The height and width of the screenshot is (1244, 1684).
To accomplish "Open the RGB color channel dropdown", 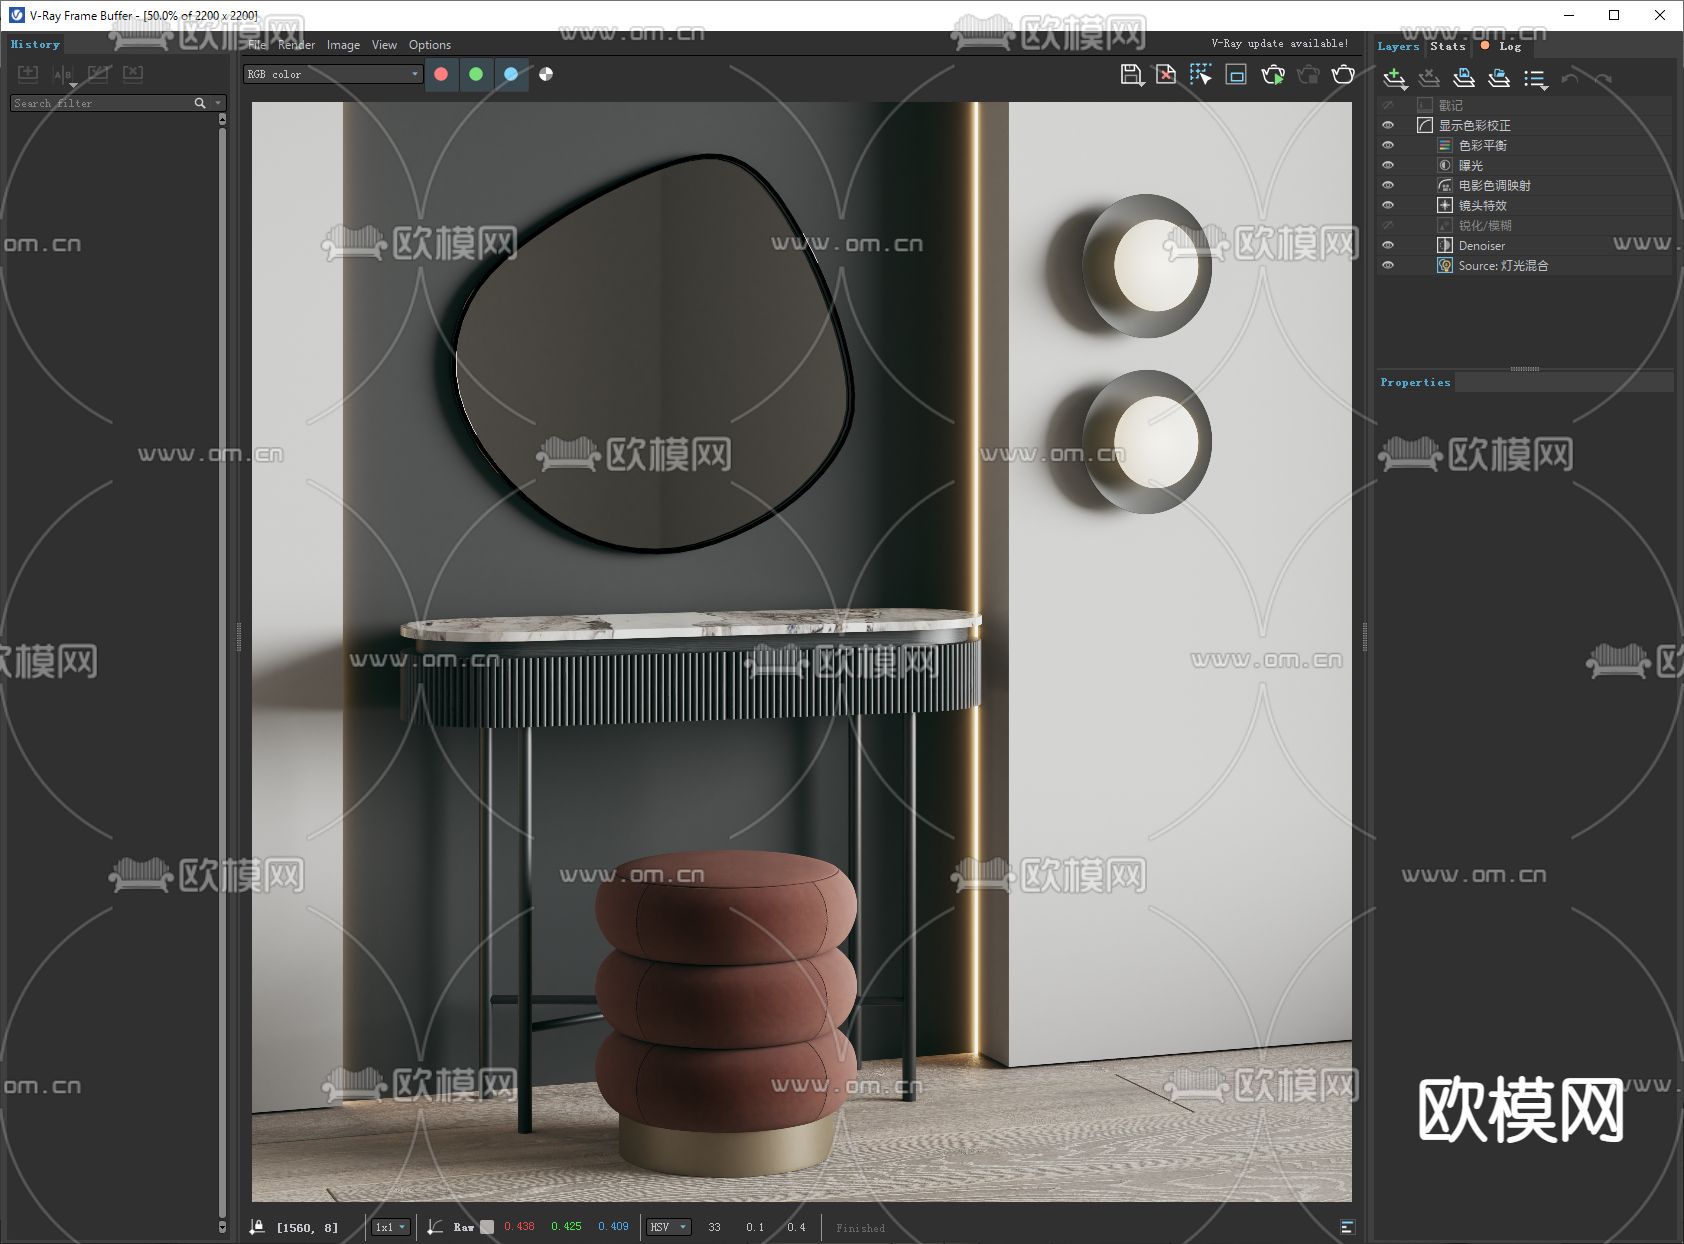I will 332,74.
